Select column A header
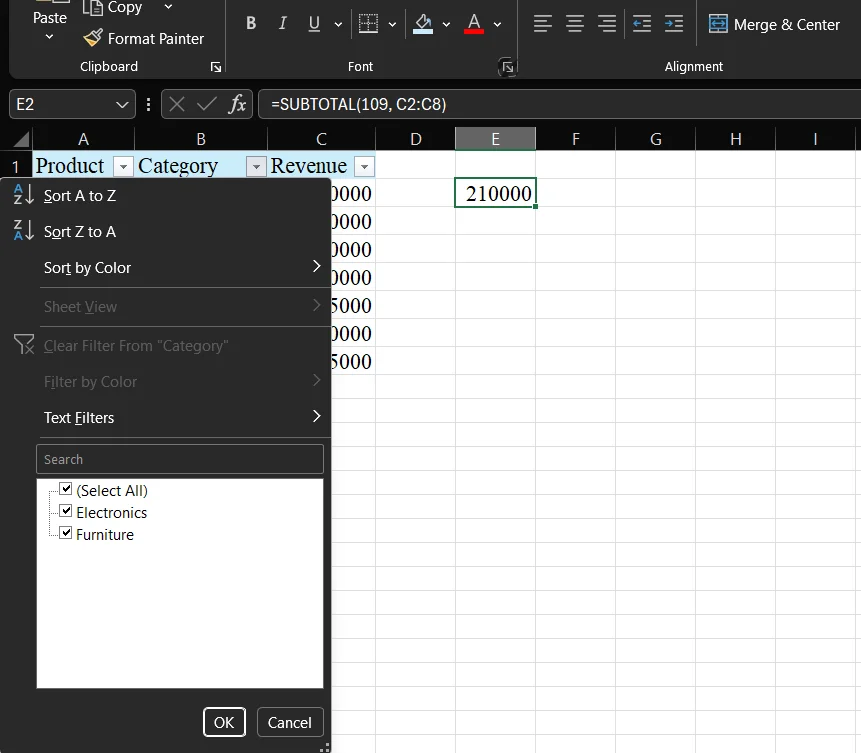 (x=83, y=139)
